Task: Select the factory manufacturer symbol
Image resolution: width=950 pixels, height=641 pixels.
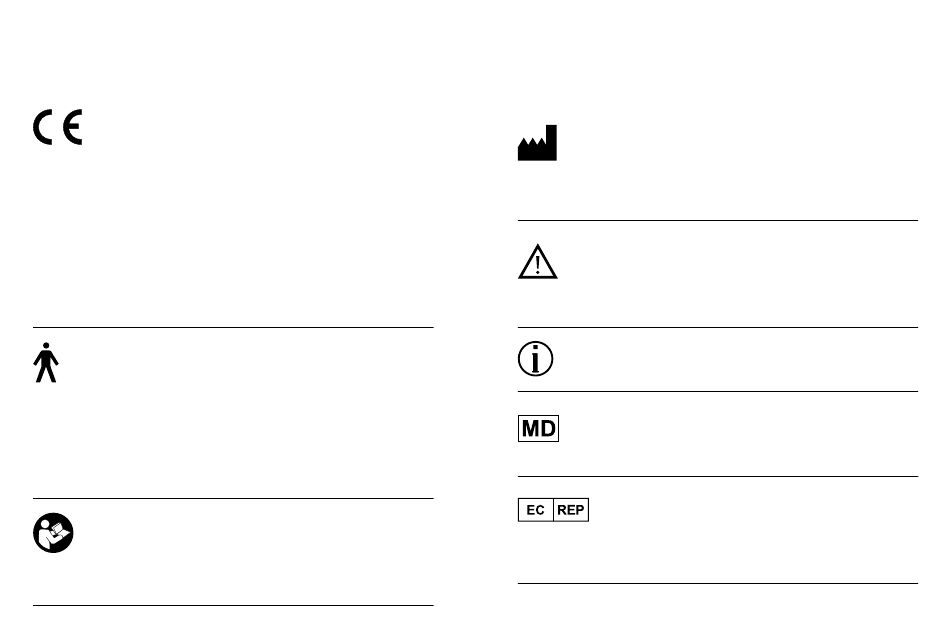Action: pos(537,143)
